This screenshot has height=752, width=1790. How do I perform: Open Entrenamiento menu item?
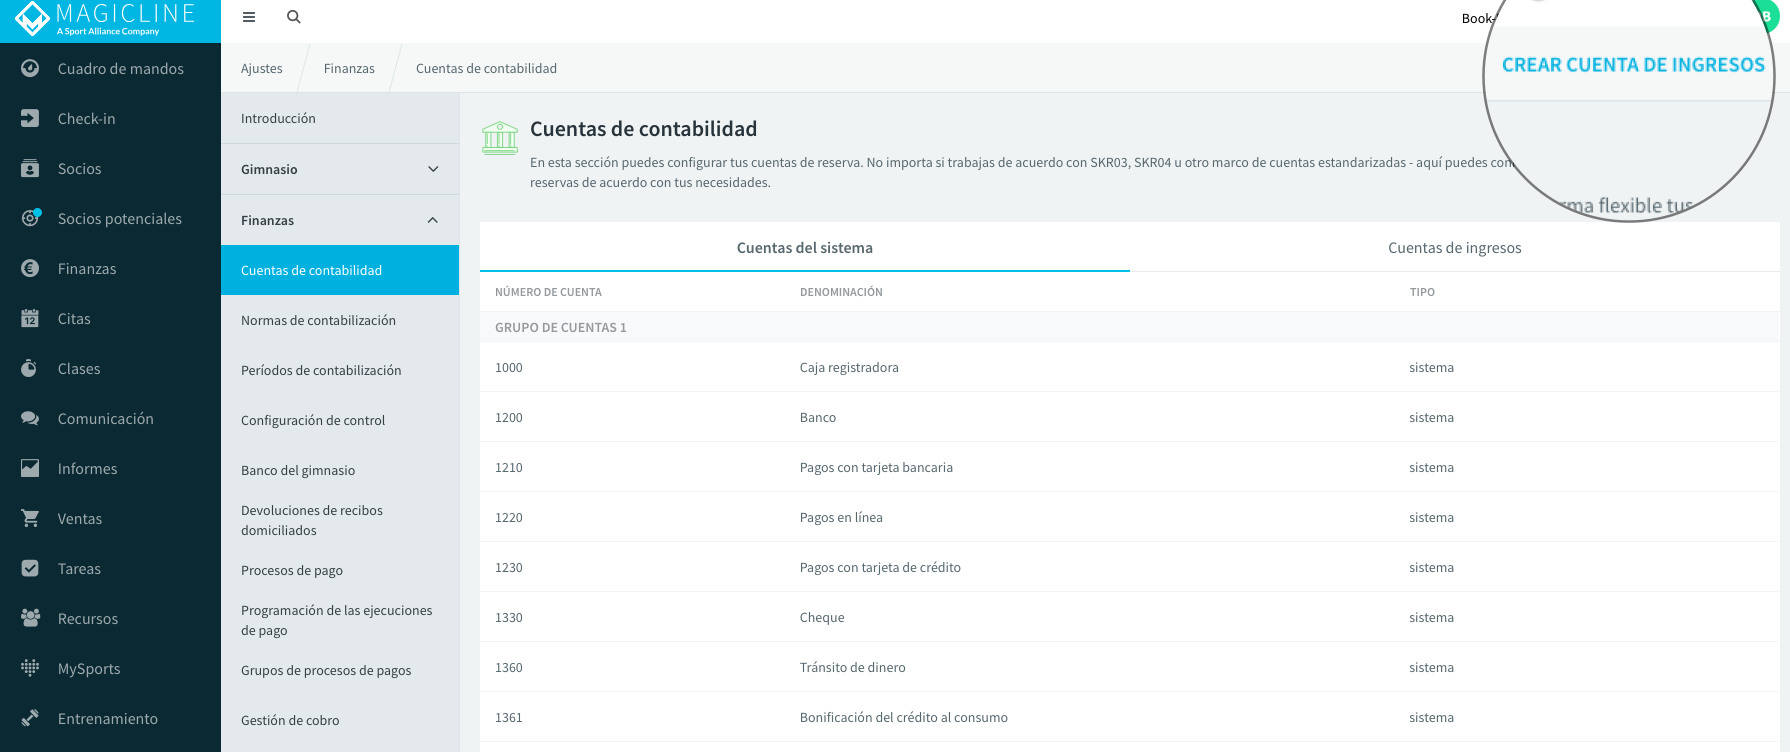pyautogui.click(x=110, y=718)
